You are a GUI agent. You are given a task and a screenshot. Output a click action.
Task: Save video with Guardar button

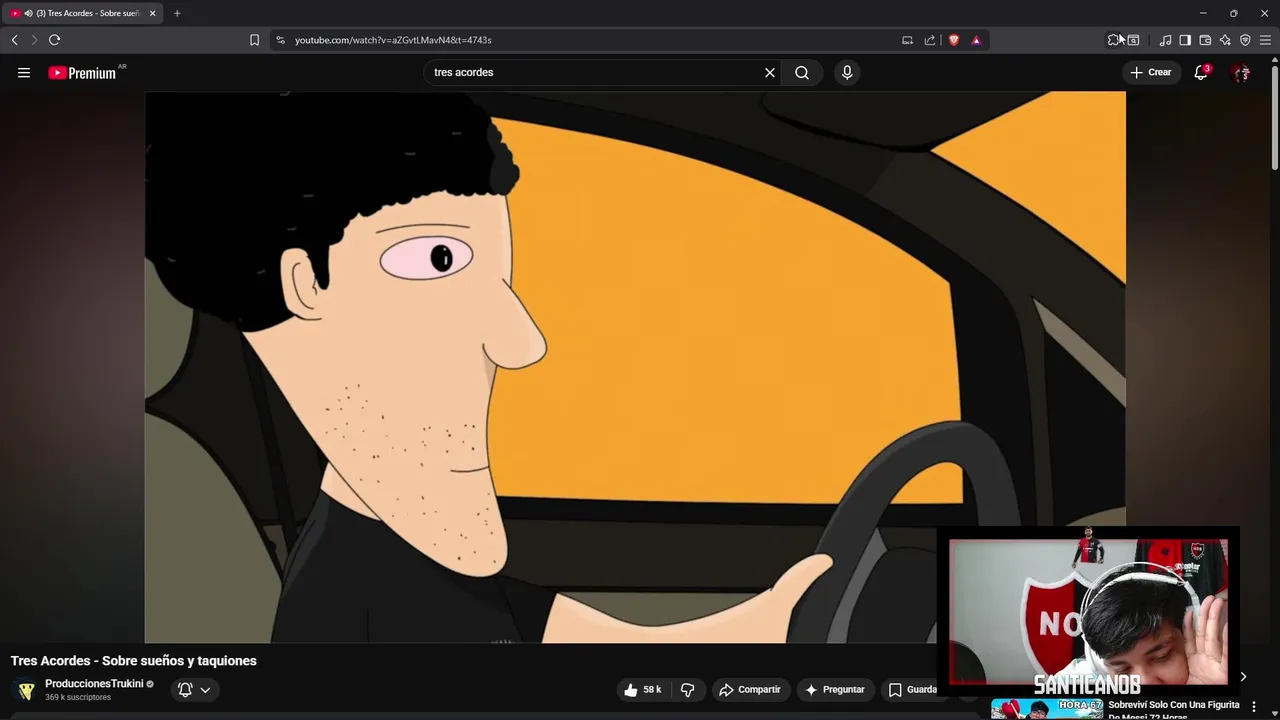912,690
